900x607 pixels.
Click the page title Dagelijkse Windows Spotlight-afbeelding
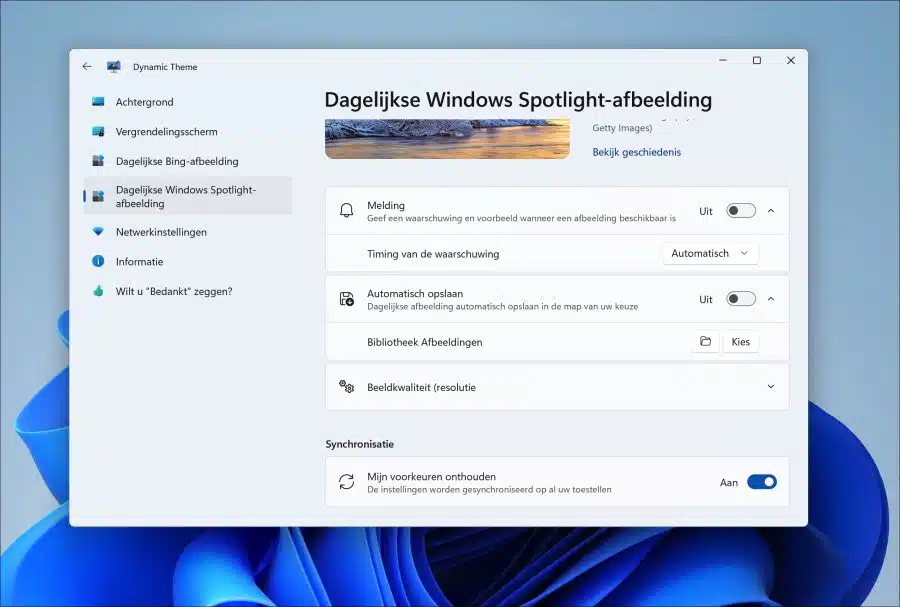518,100
